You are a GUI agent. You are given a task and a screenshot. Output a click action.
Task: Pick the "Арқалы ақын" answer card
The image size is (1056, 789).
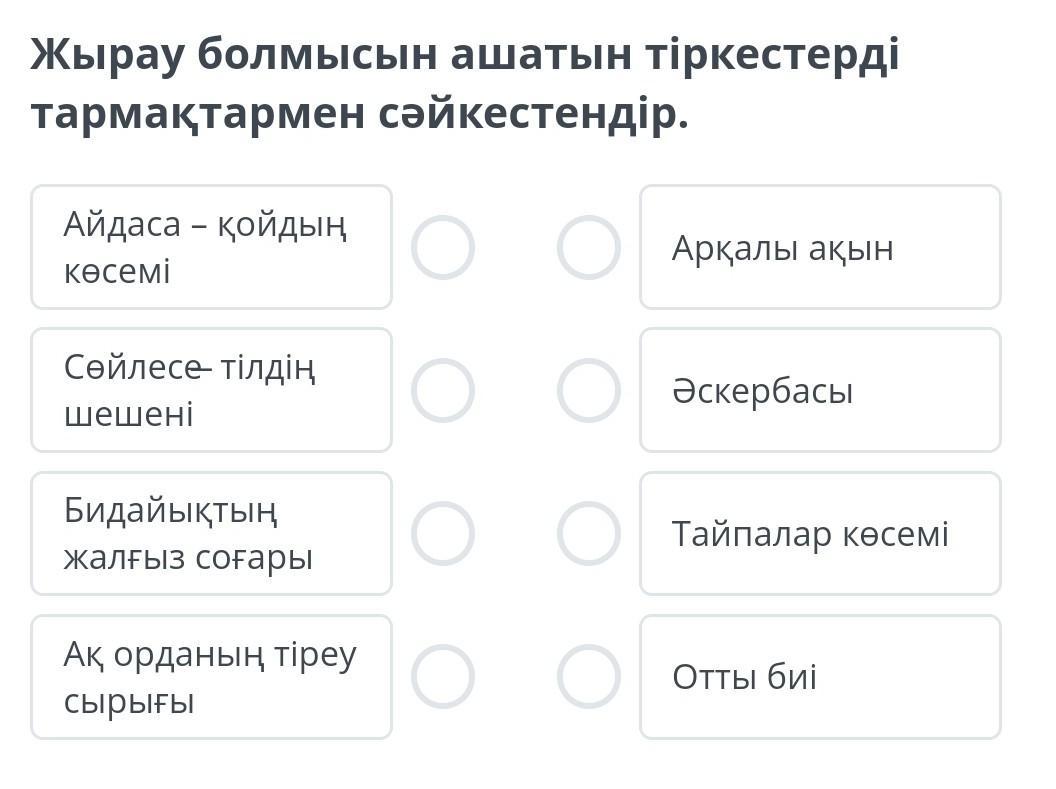coord(819,247)
